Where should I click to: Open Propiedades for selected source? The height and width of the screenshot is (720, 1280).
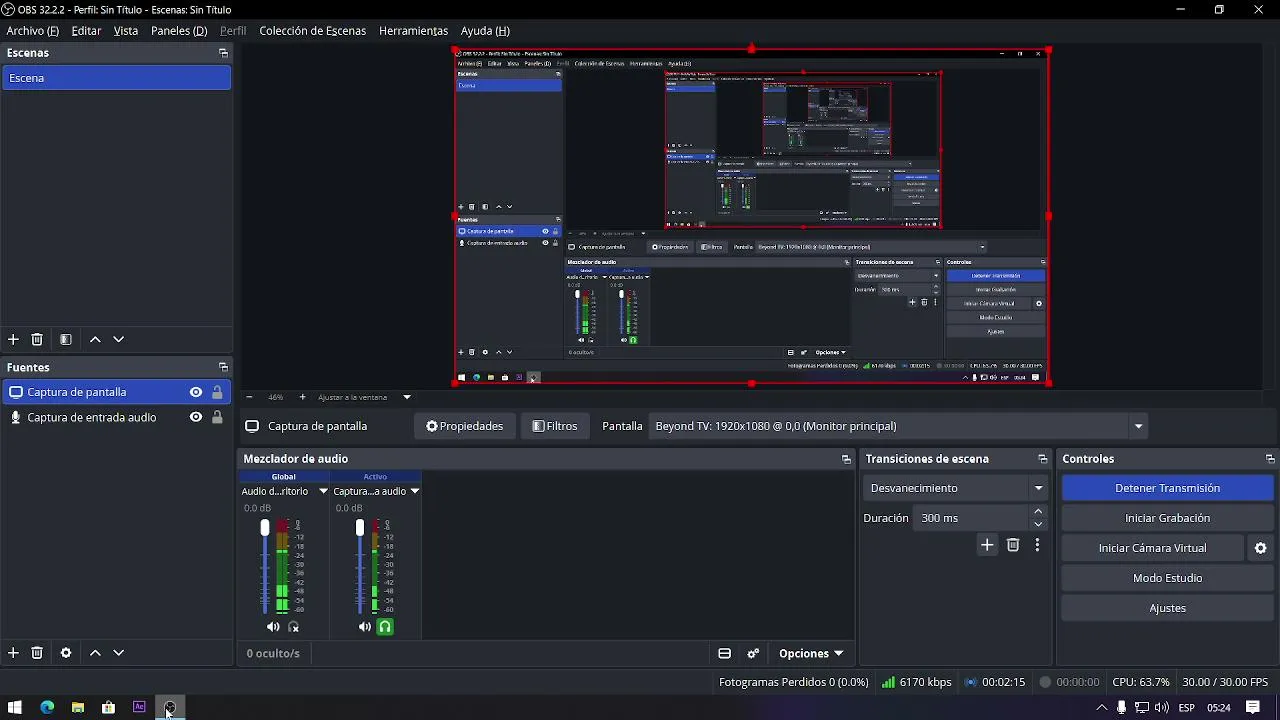pyautogui.click(x=464, y=426)
